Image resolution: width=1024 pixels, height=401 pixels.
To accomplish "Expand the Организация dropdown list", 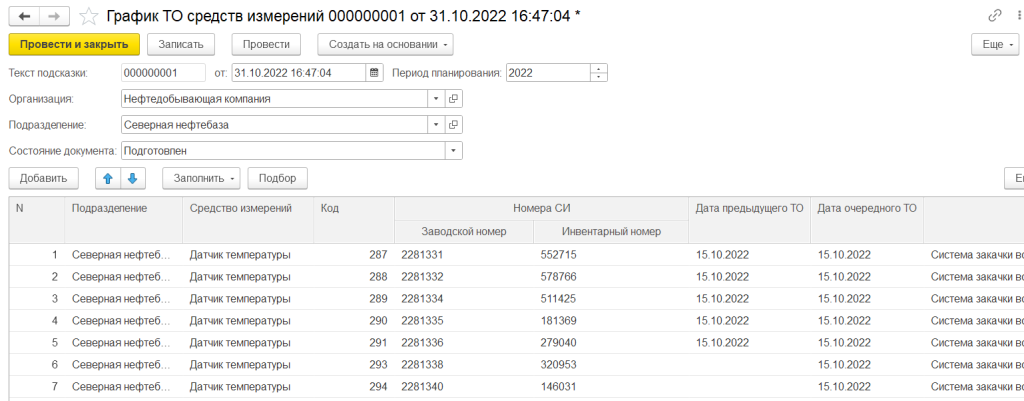I will [x=435, y=99].
